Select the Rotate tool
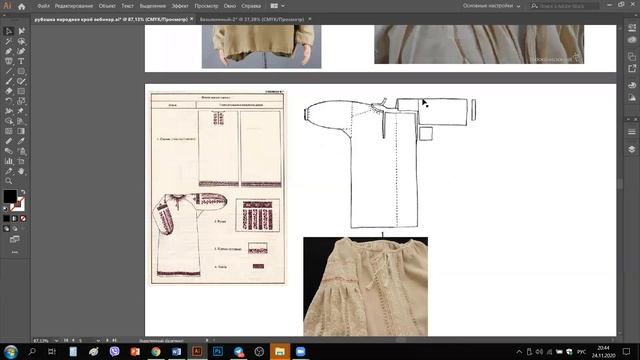Image resolution: width=640 pixels, height=360 pixels. click(x=9, y=101)
